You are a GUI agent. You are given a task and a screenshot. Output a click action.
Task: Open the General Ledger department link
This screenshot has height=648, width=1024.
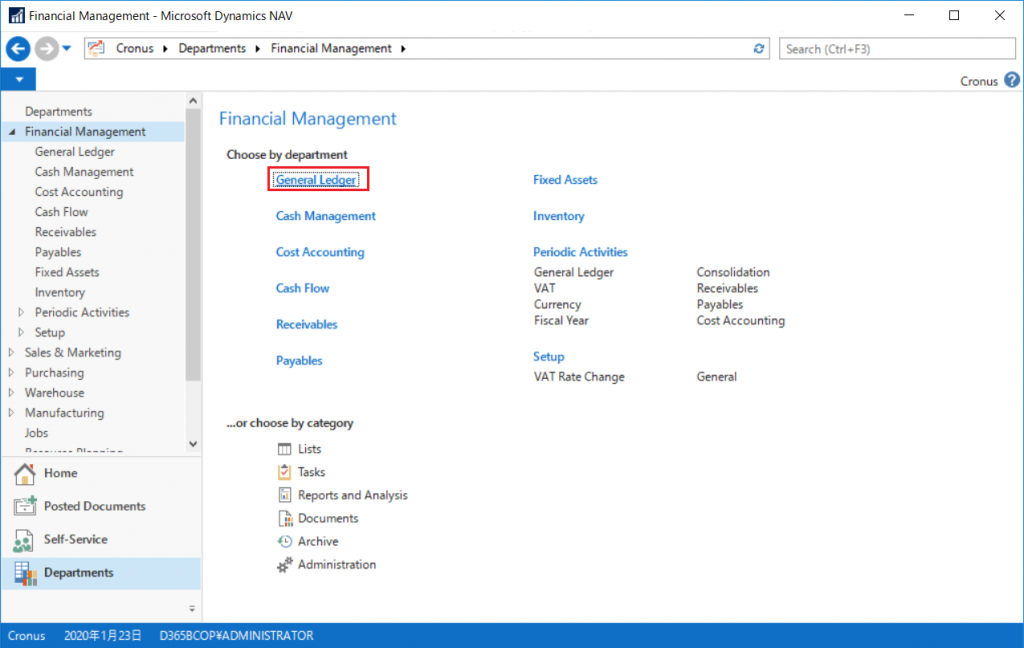(x=316, y=180)
